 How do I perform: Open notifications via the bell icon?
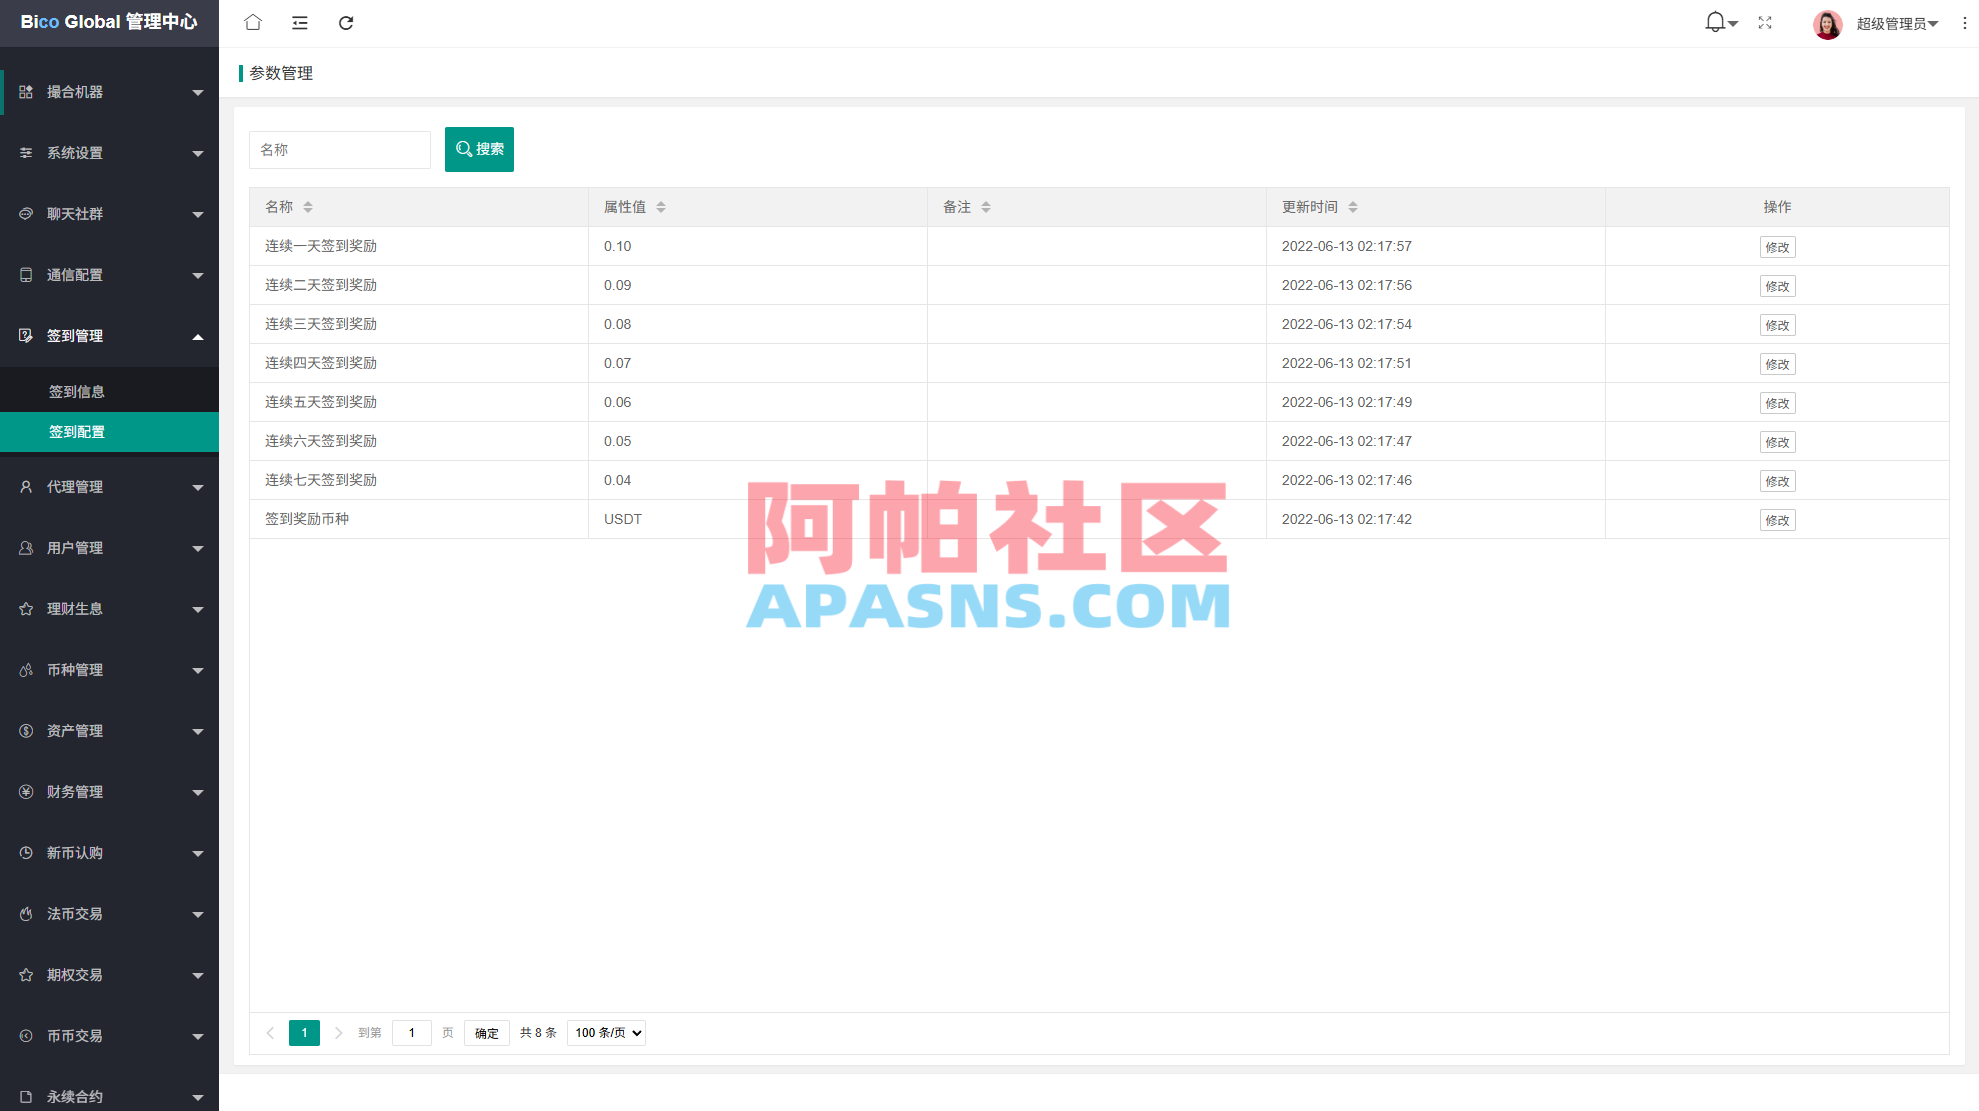1713,22
